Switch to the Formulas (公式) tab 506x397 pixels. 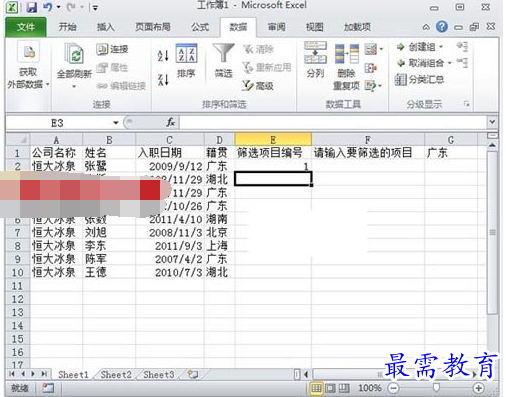click(200, 27)
